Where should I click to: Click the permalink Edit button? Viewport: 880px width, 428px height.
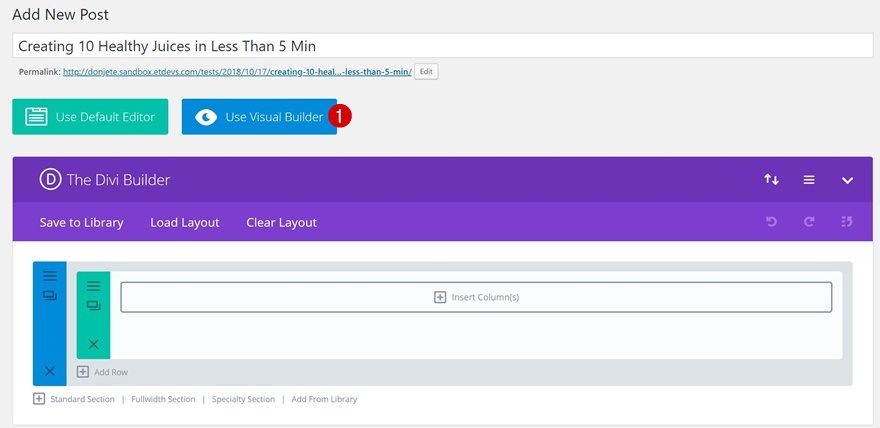point(426,72)
